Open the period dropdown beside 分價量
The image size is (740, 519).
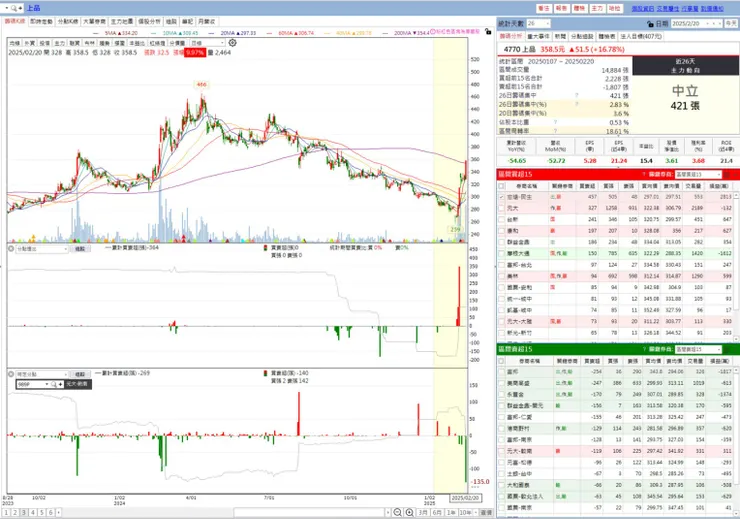coord(208,43)
